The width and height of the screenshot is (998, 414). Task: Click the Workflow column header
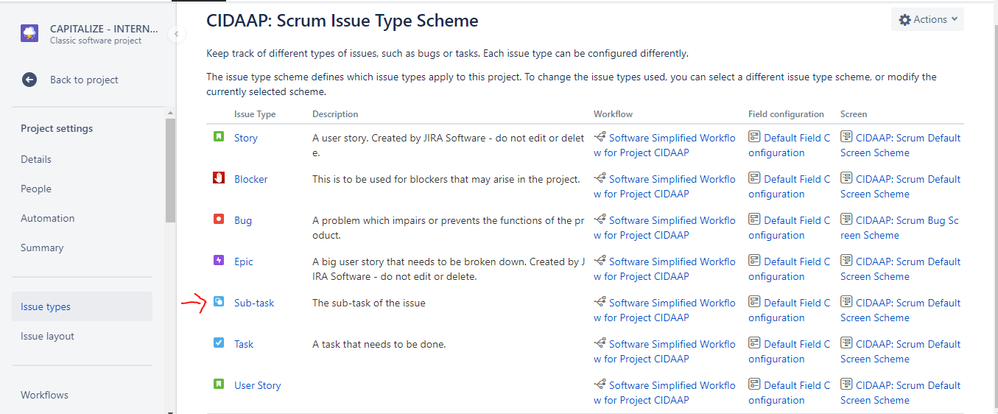[612, 114]
